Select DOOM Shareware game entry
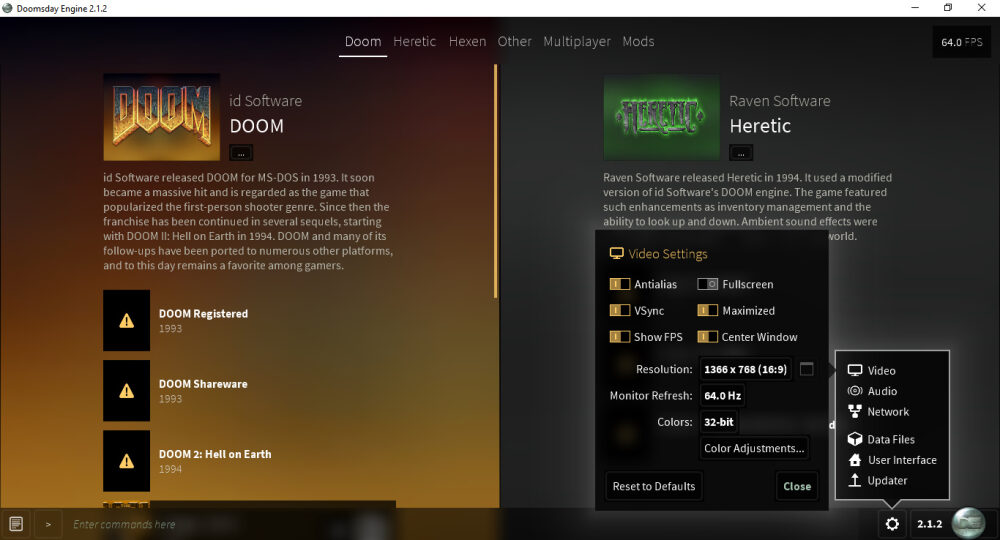Viewport: 1000px width, 540px height. click(249, 390)
